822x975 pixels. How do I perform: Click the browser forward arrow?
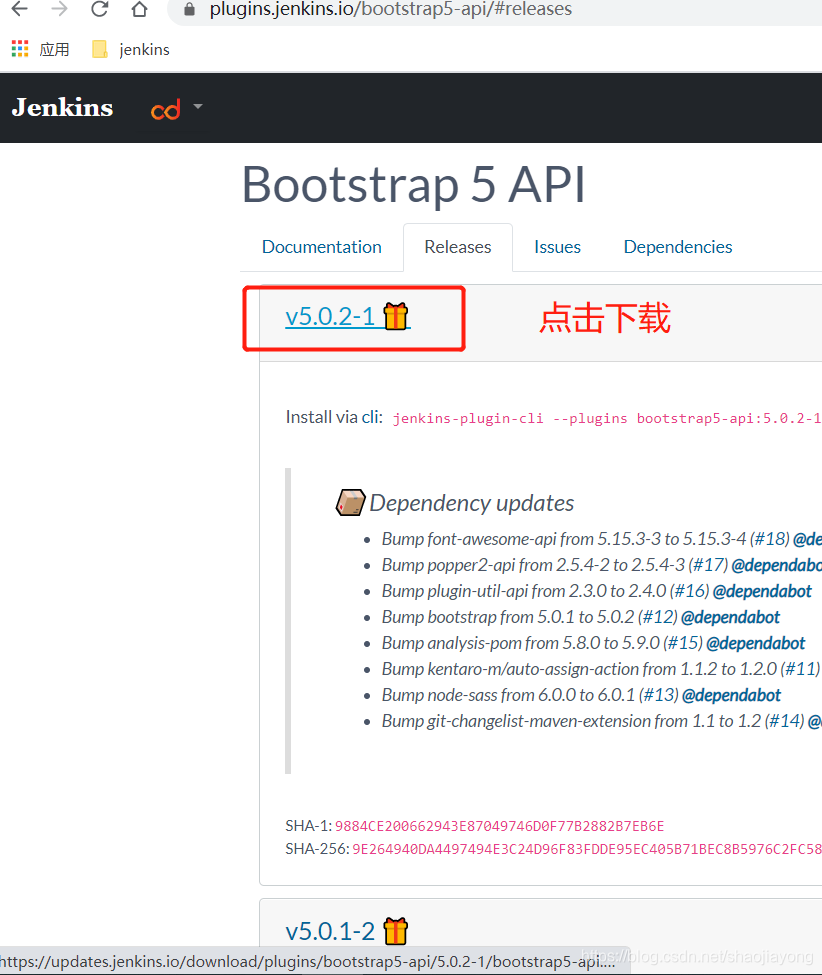point(60,9)
